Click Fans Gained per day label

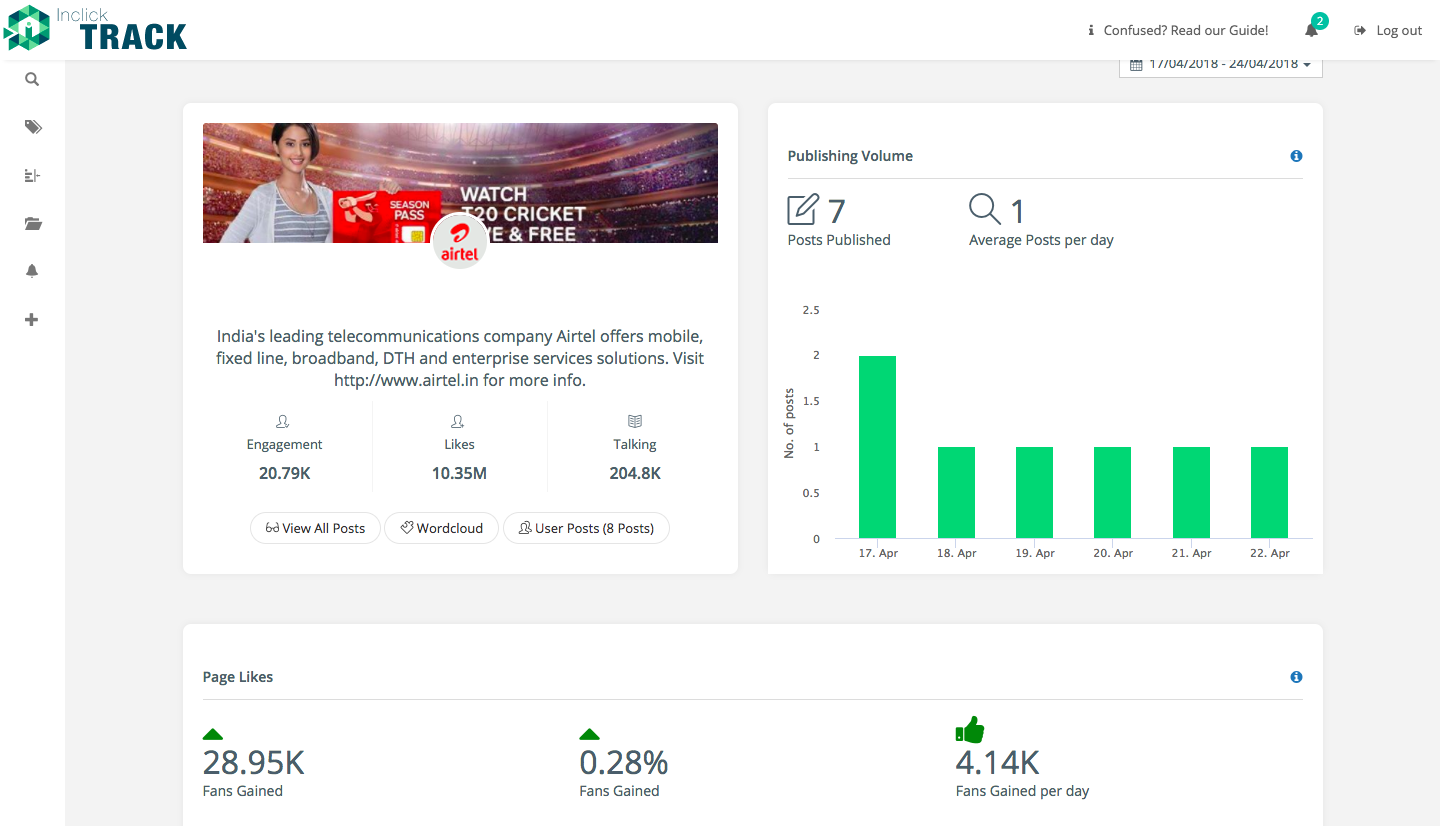[x=1022, y=791]
